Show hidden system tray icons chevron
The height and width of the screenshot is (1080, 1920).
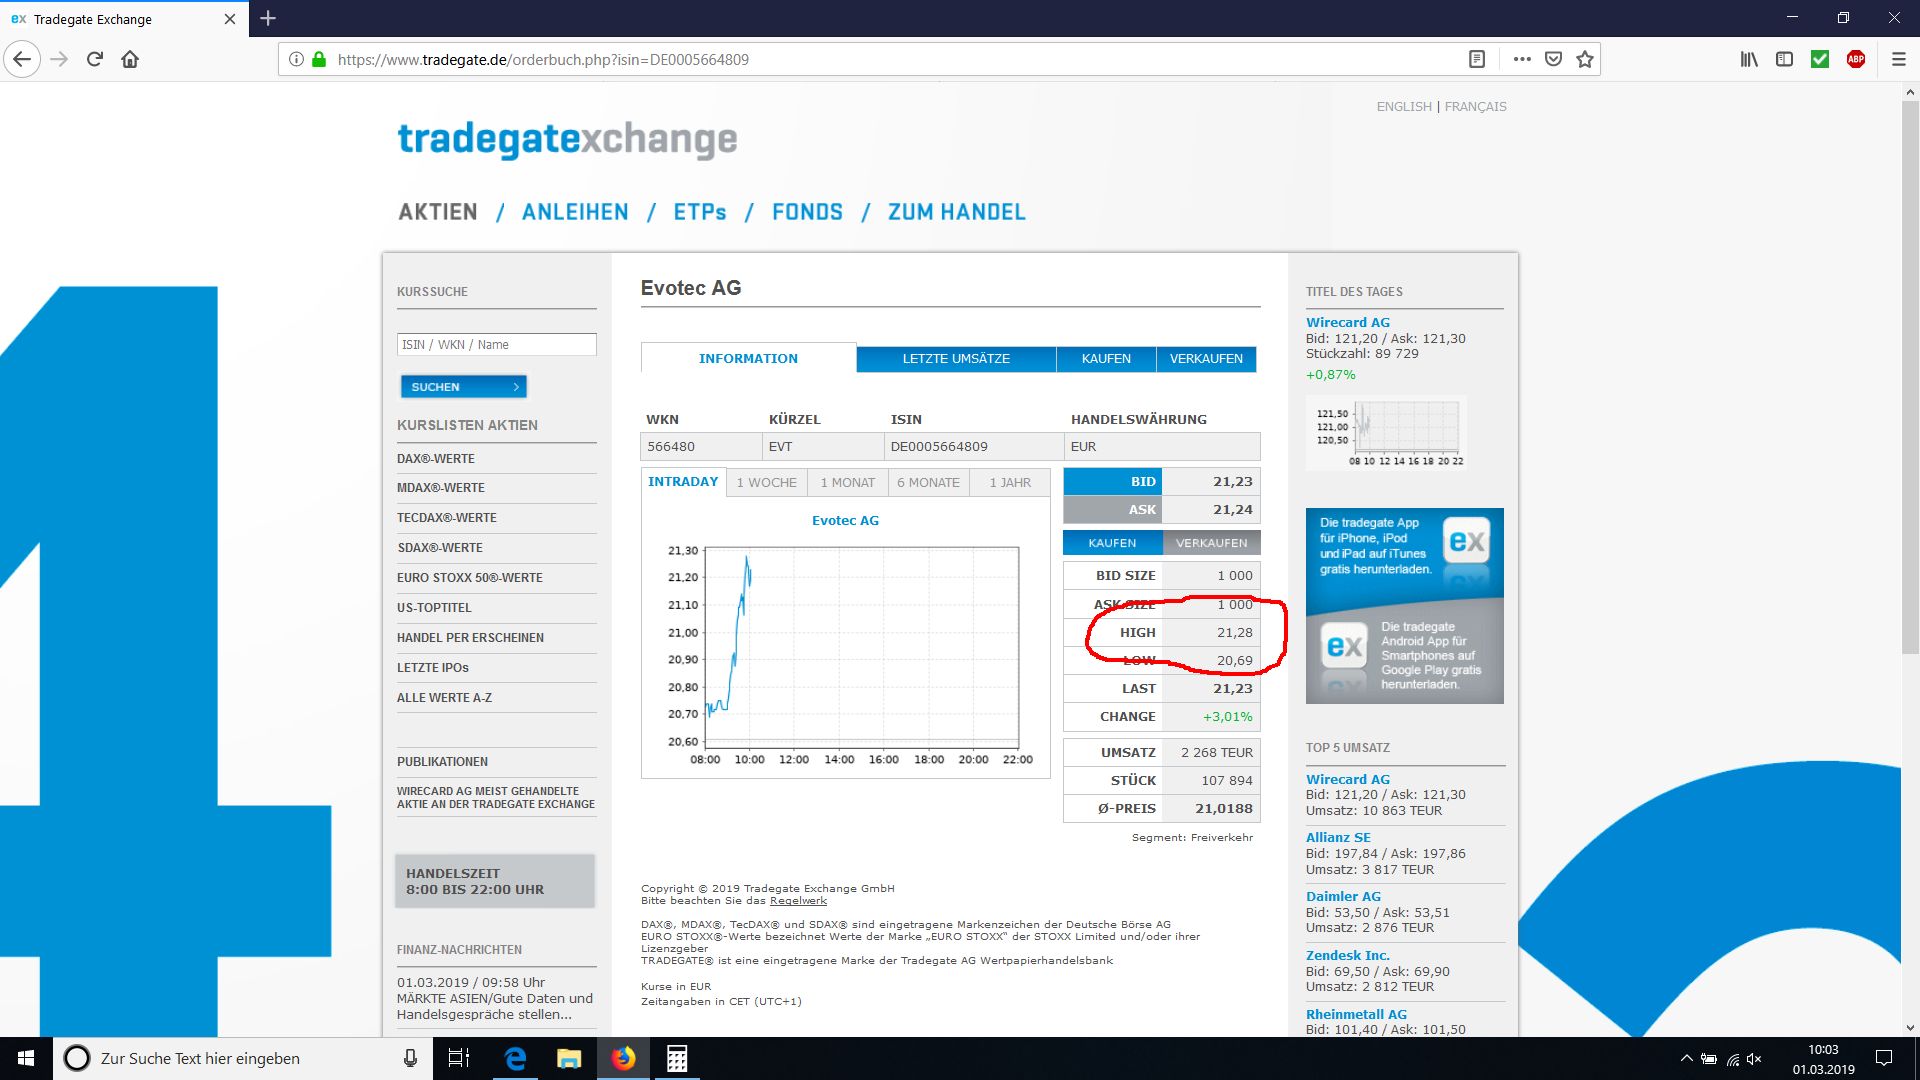[x=1687, y=1058]
